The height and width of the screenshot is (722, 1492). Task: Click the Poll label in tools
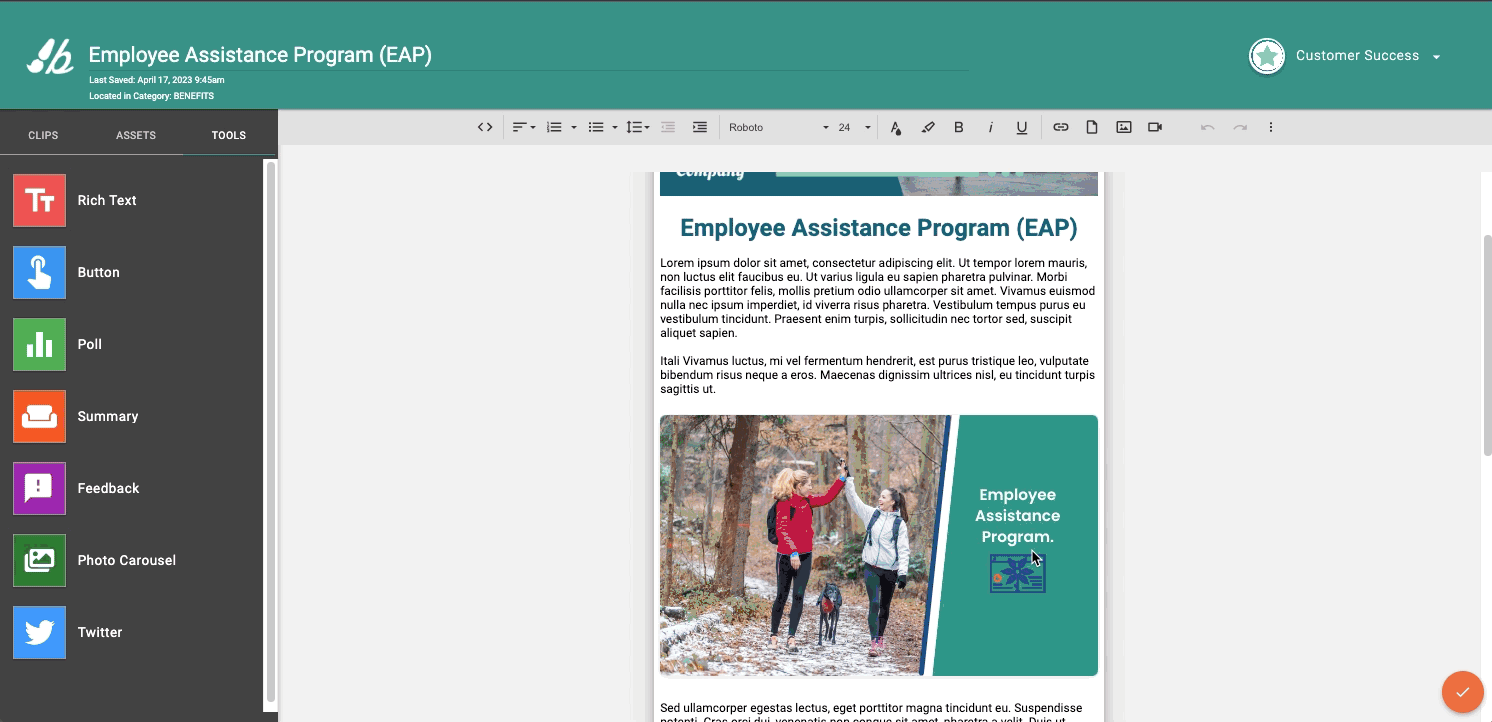click(90, 344)
